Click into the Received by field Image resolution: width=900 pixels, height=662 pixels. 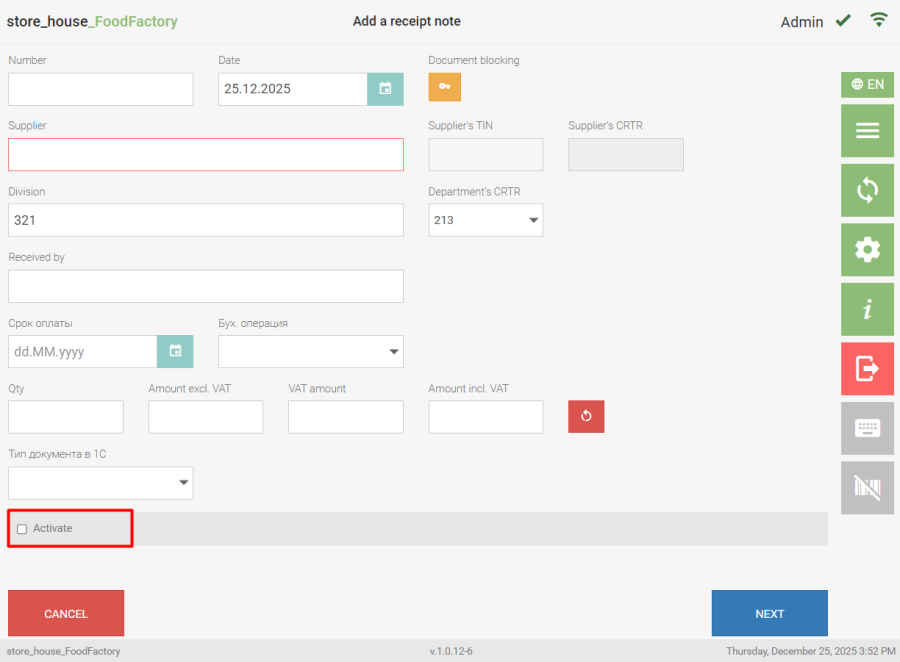[x=206, y=286]
